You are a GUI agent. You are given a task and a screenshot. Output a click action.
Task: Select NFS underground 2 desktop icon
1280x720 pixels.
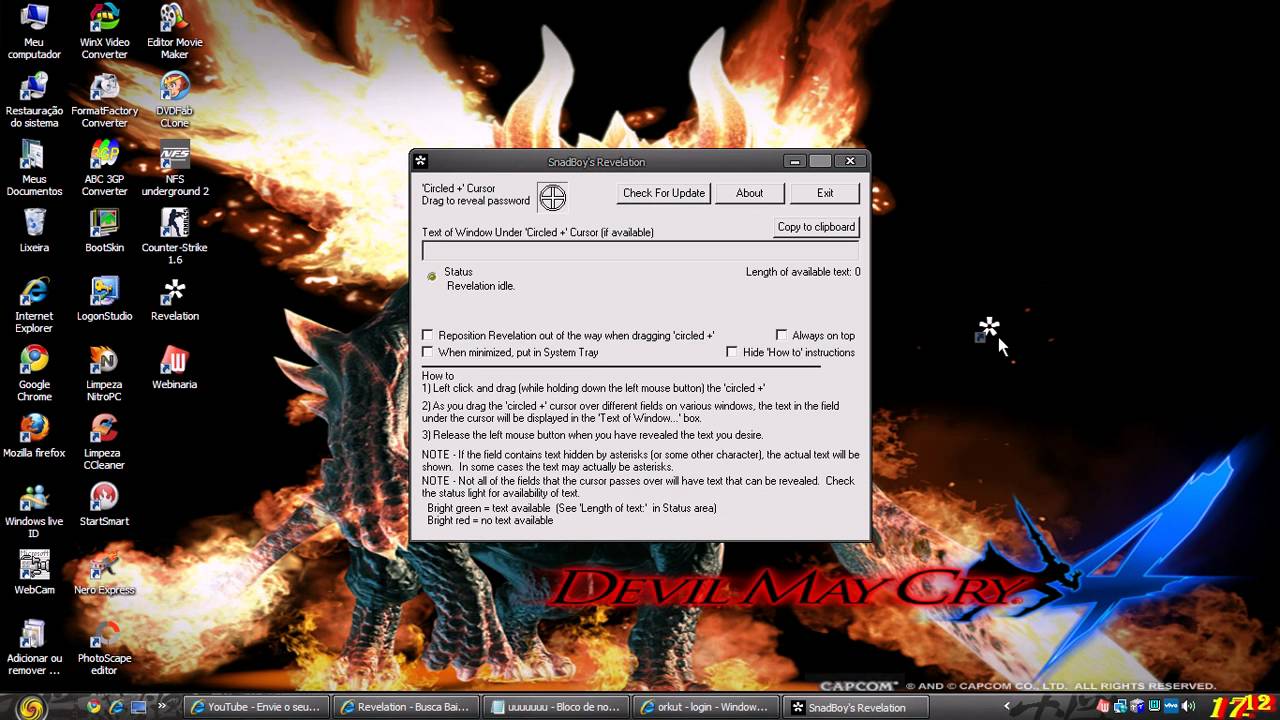tap(174, 168)
